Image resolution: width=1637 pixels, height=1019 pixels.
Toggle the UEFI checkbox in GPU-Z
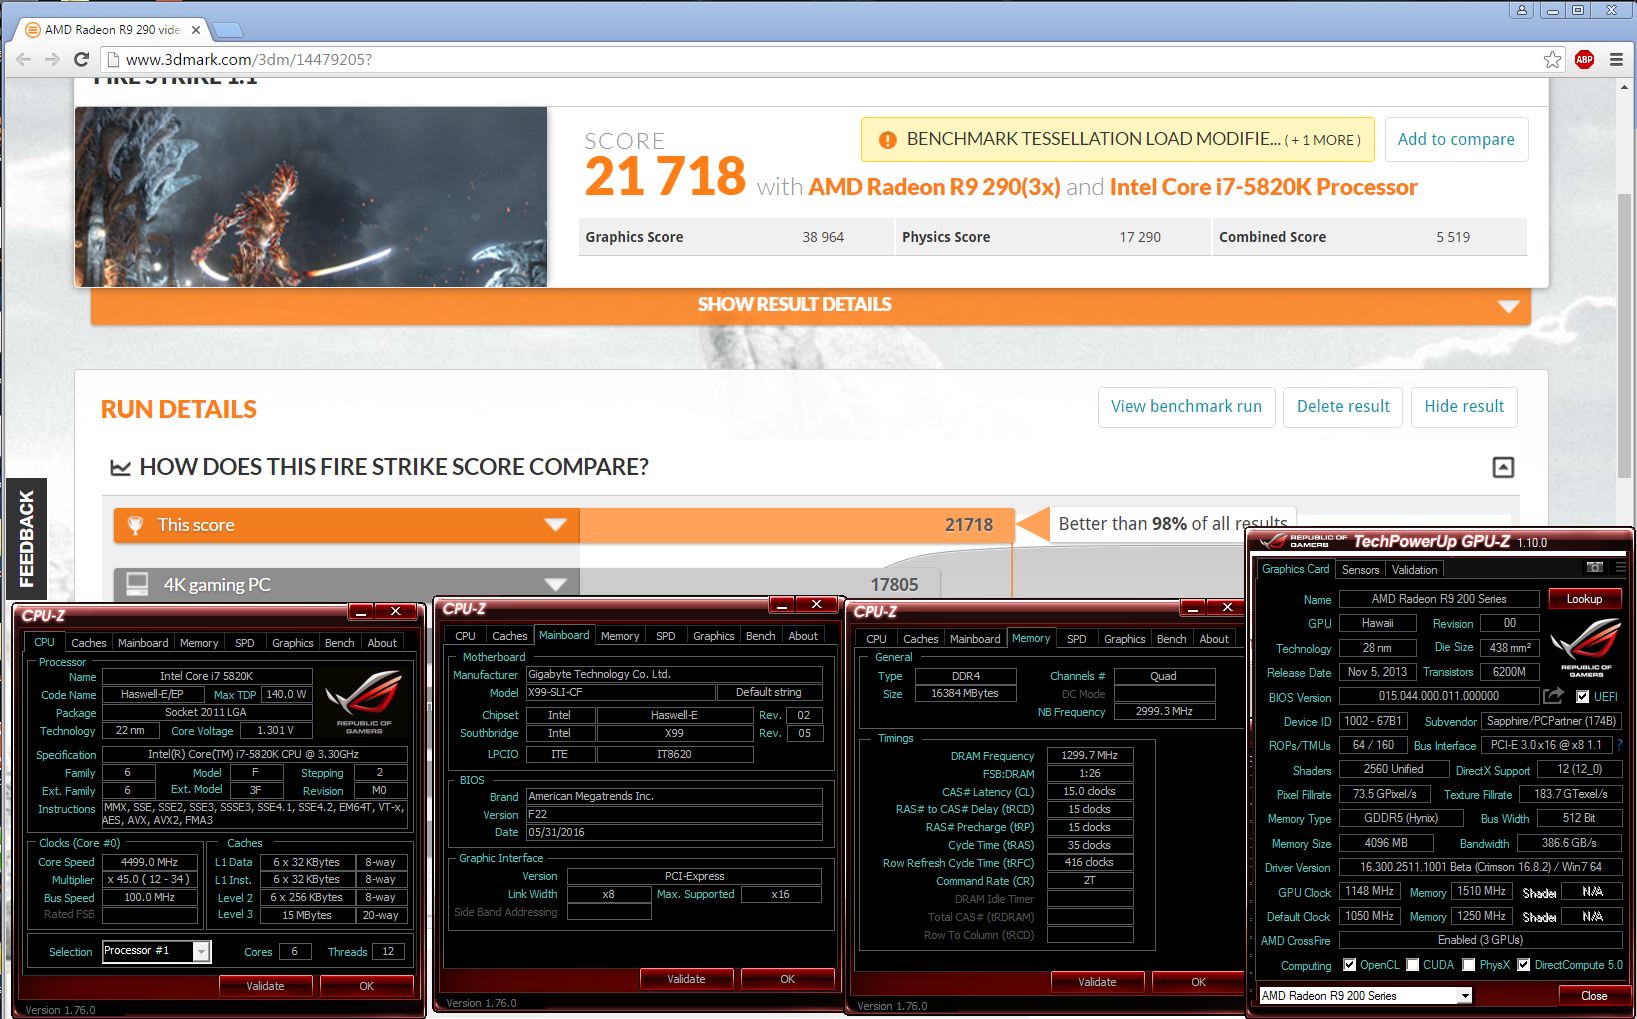[1582, 696]
